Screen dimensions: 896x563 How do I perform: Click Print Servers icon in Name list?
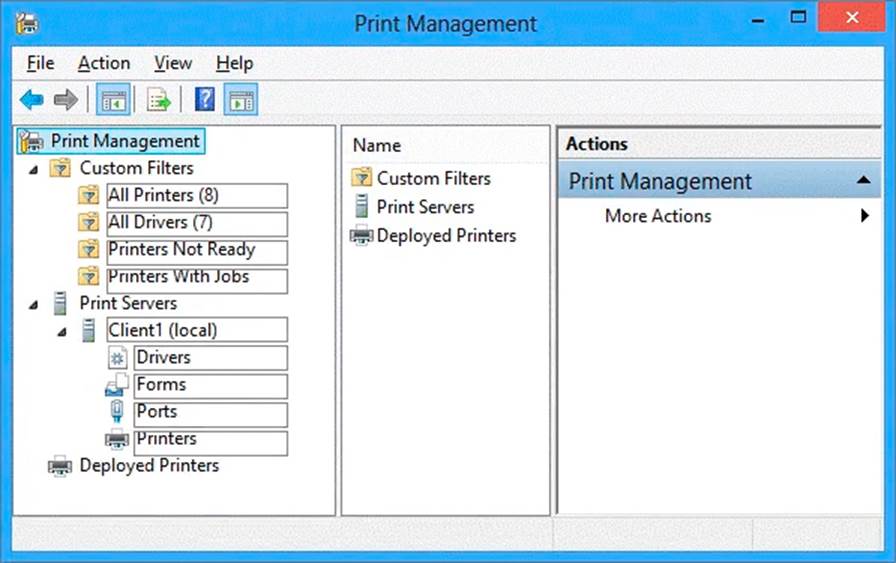(361, 206)
